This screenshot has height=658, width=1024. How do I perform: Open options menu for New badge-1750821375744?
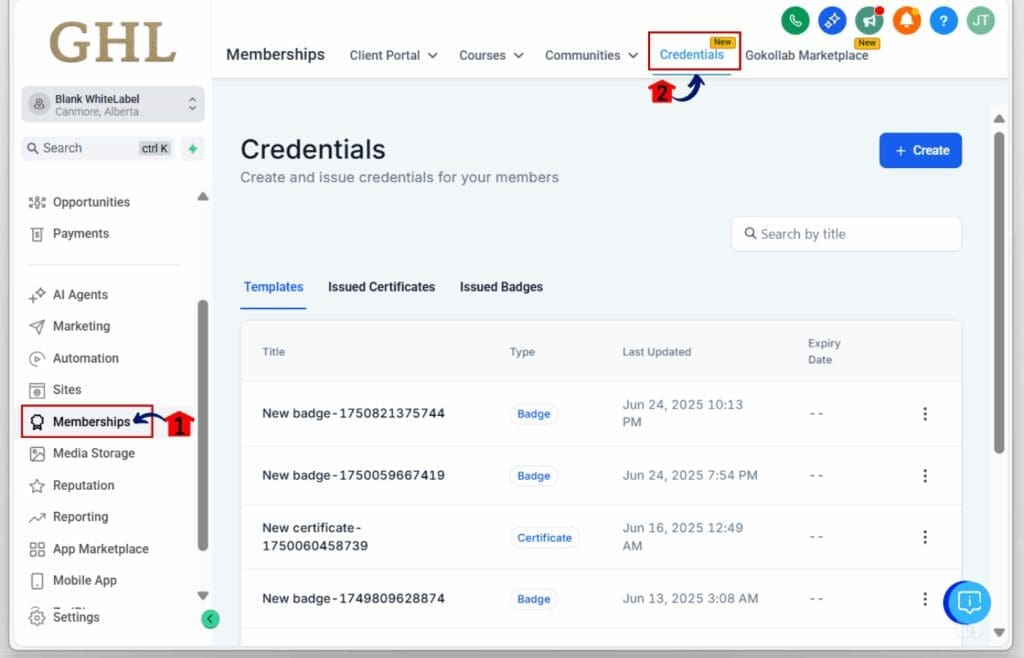pyautogui.click(x=925, y=414)
